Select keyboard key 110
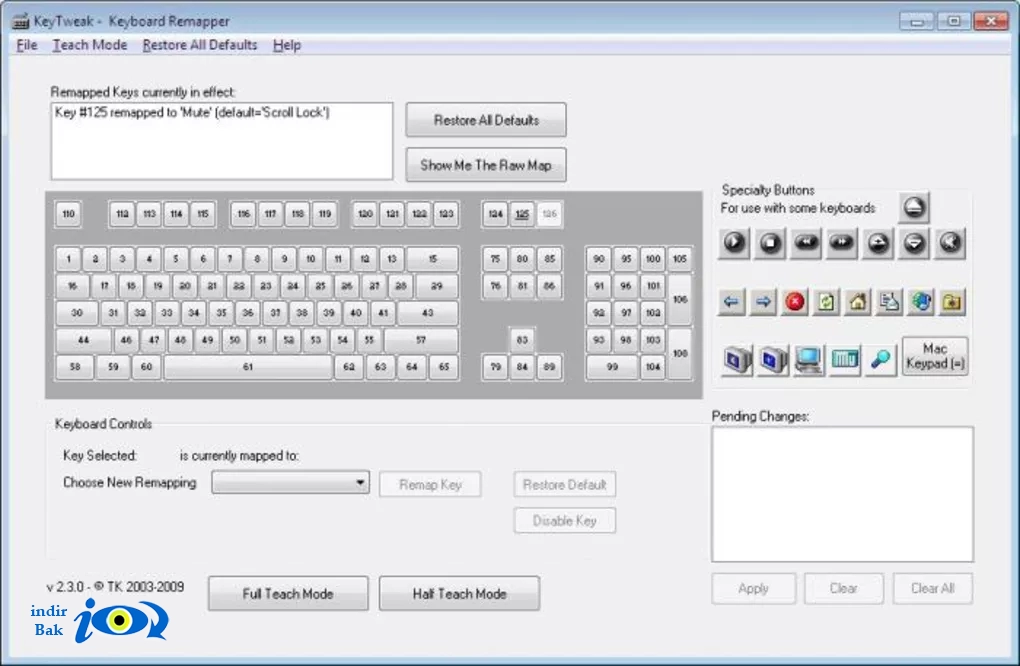Viewport: 1020px width, 666px height. [x=68, y=214]
